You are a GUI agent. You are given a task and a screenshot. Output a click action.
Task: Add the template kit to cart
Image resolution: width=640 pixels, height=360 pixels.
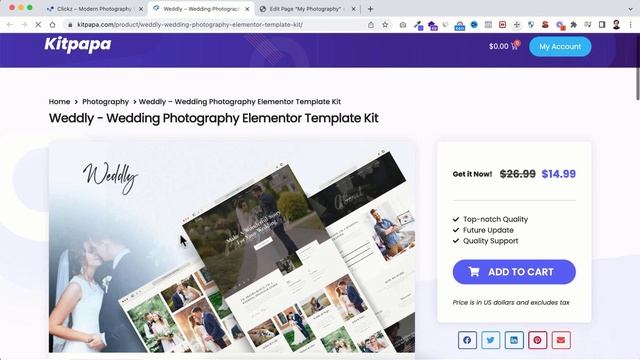pyautogui.click(x=514, y=272)
